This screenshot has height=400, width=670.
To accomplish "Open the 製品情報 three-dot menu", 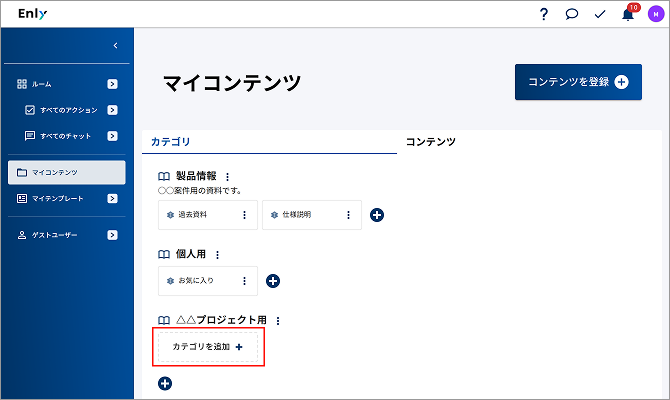I will click(227, 176).
